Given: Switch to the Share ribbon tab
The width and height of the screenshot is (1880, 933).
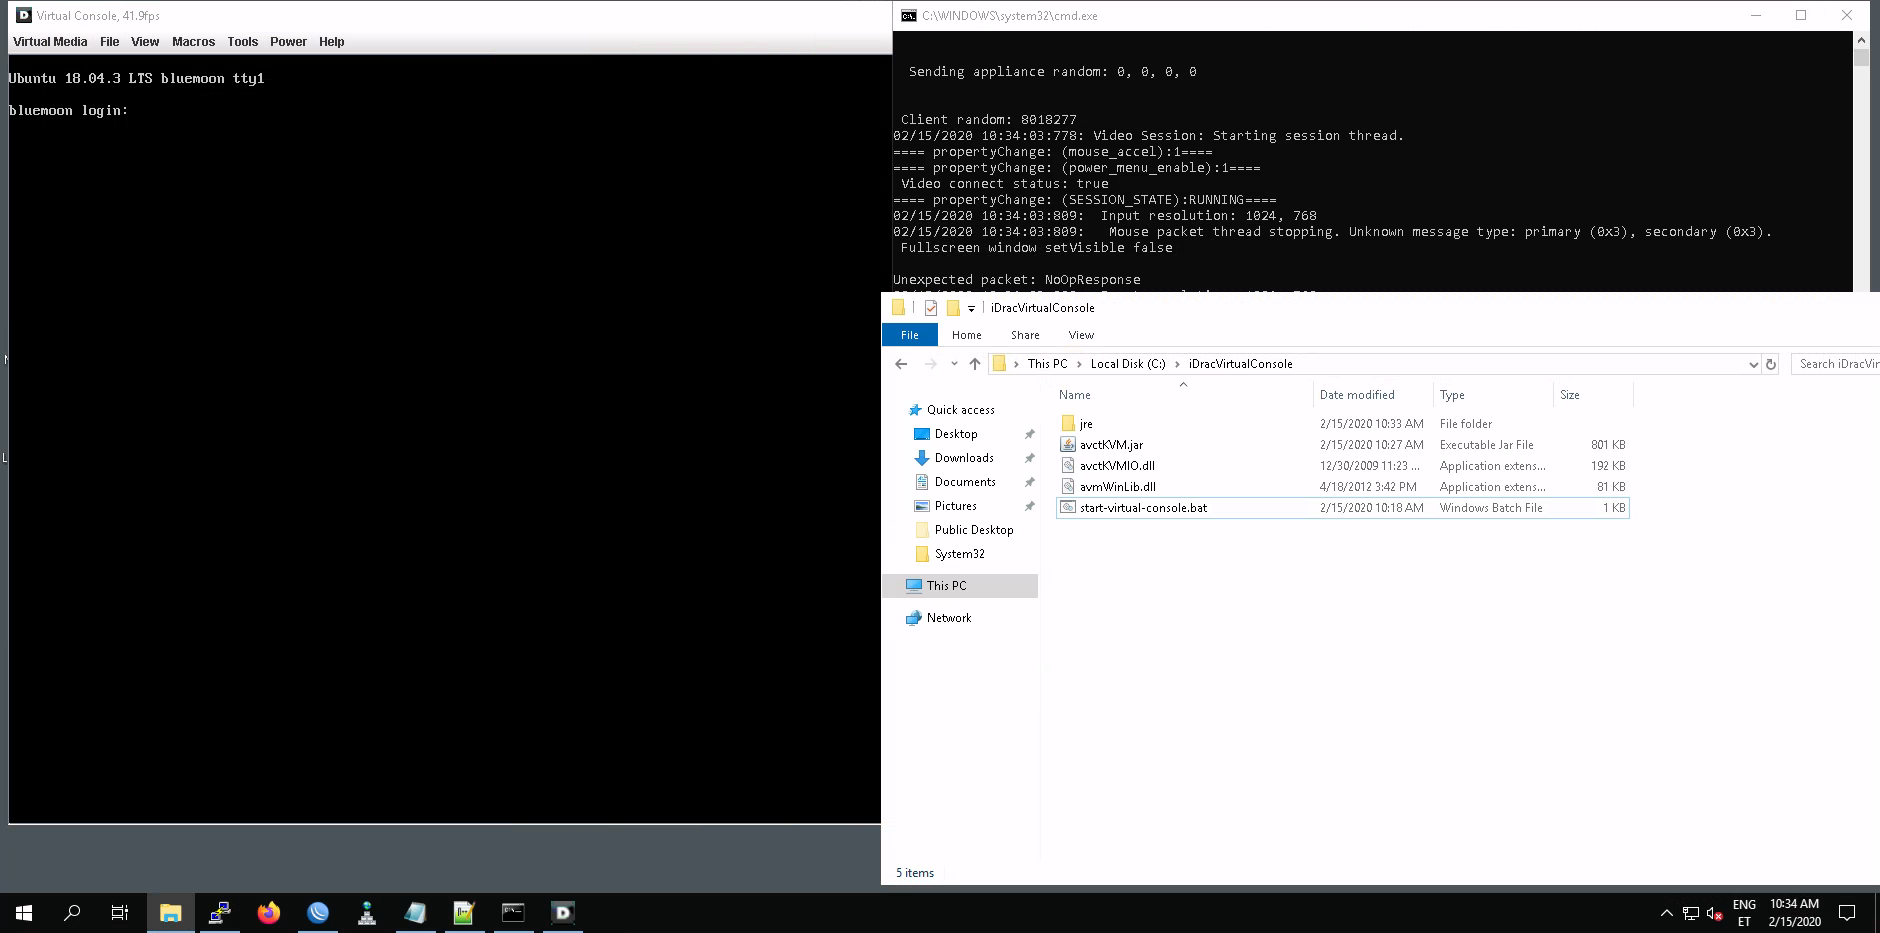Looking at the screenshot, I should pyautogui.click(x=1025, y=335).
